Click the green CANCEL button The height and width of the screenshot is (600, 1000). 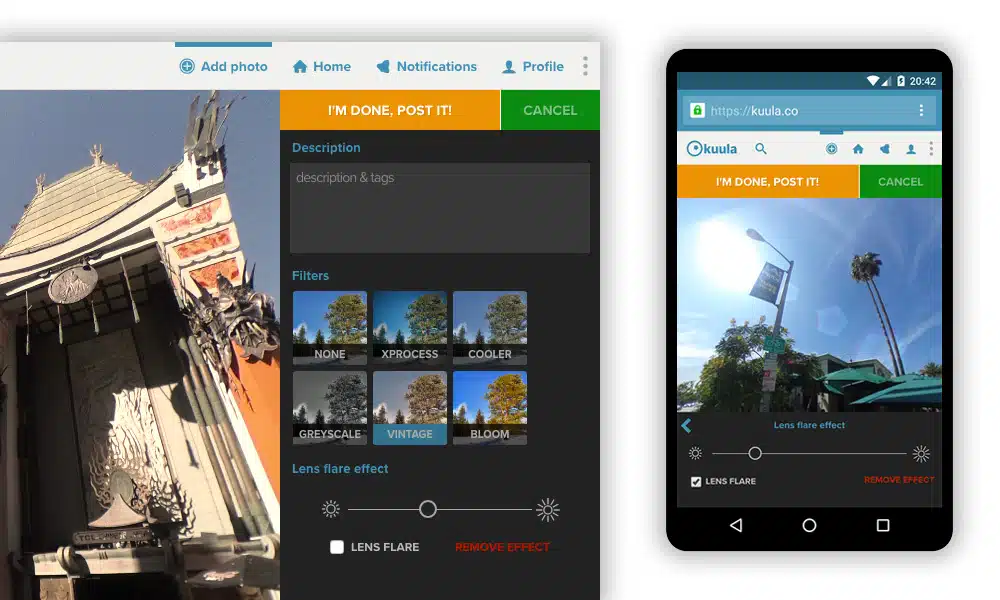coord(550,110)
